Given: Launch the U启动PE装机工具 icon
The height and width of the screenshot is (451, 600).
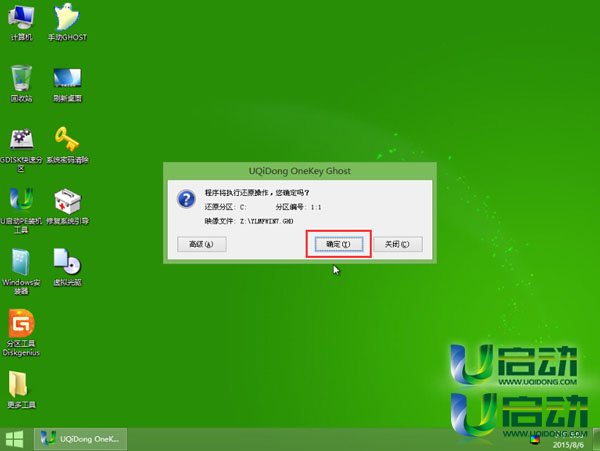Looking at the screenshot, I should (x=21, y=210).
